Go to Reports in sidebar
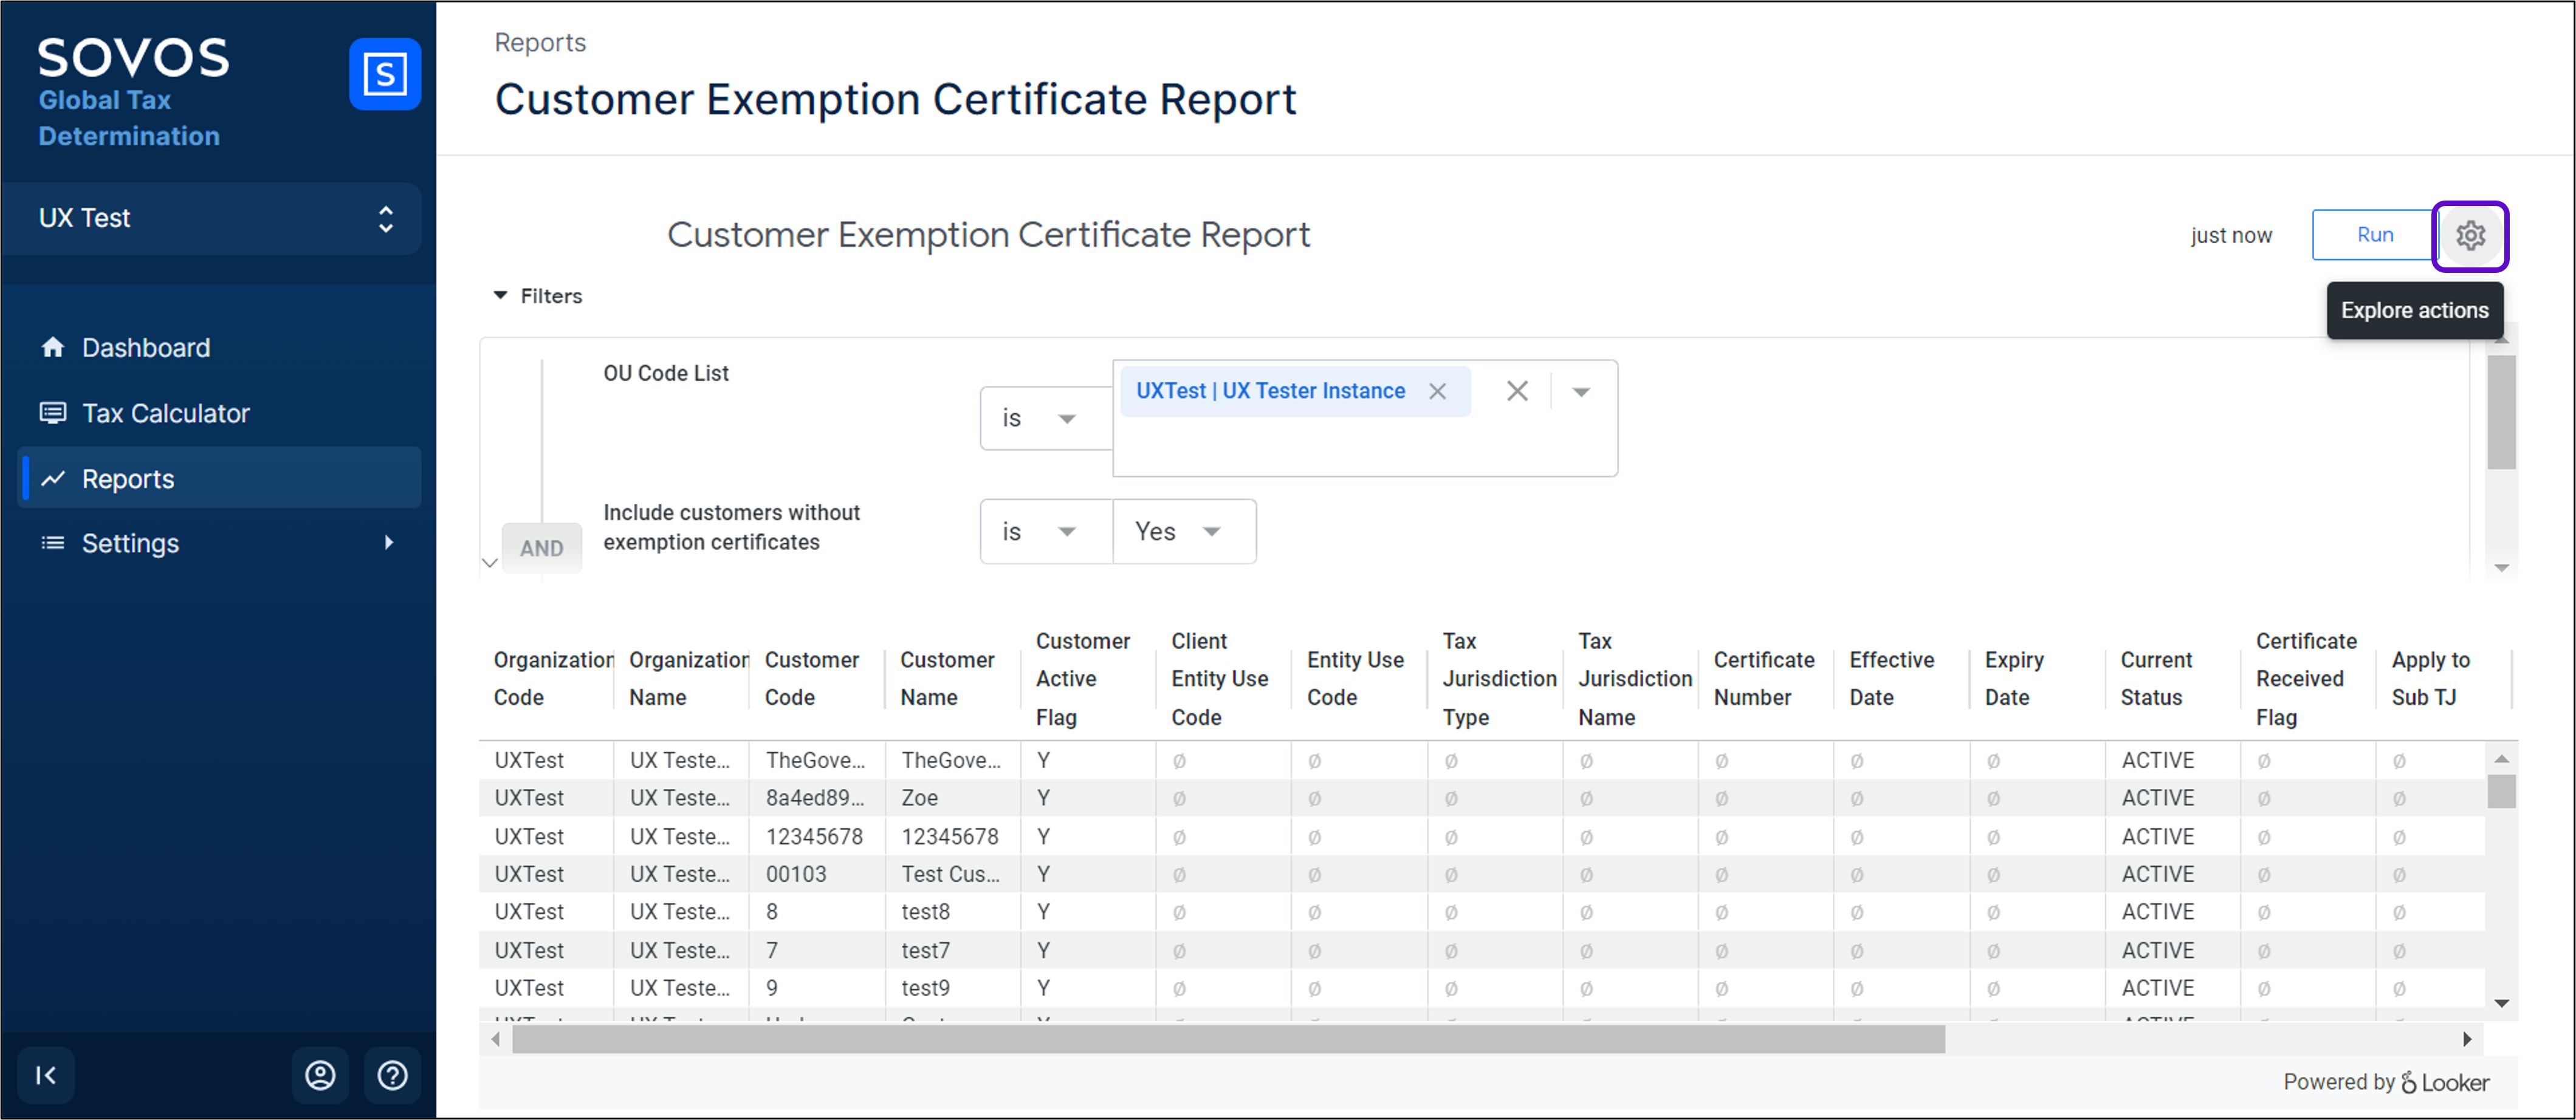Viewport: 2576px width, 1120px height. tap(128, 479)
